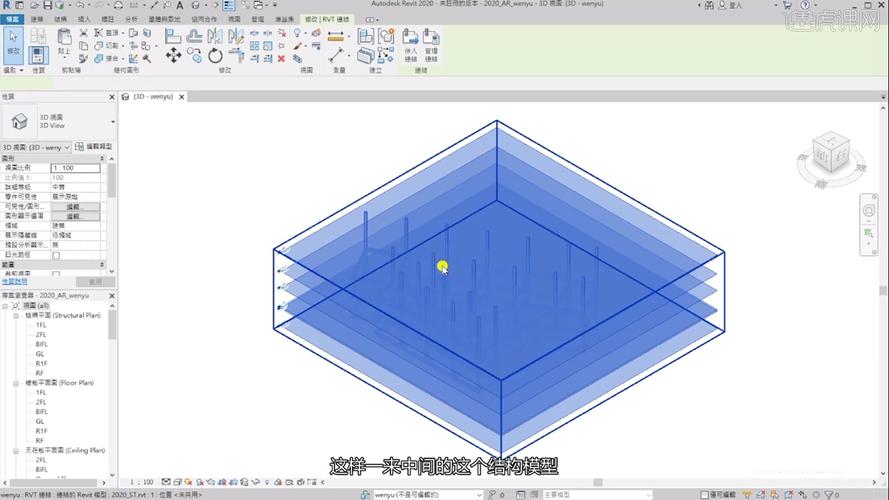Screen dimensions: 889x500
Task: Select the Modify arrow tool
Action: click(x=14, y=44)
